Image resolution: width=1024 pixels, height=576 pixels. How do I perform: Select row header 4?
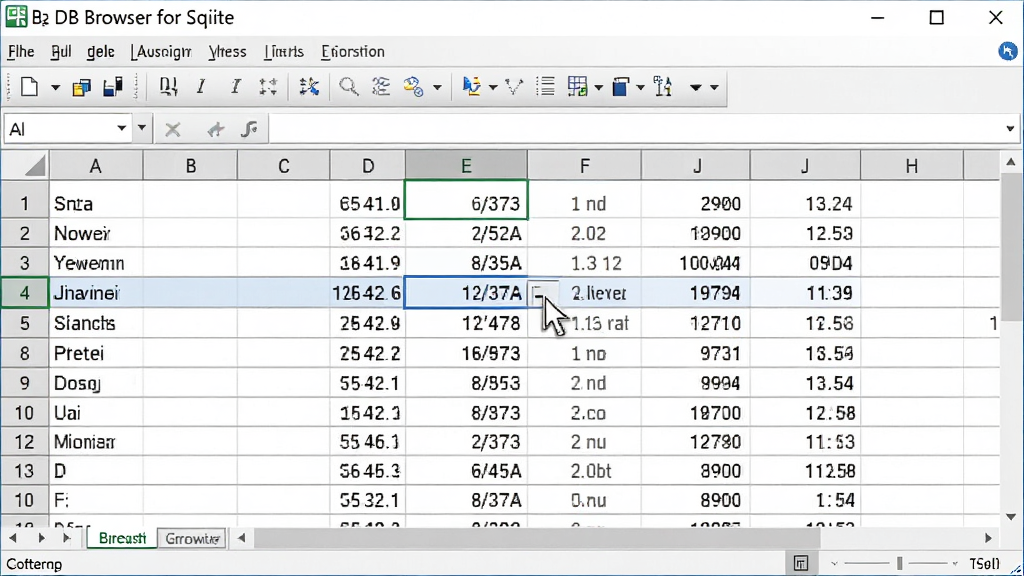pyautogui.click(x=25, y=293)
